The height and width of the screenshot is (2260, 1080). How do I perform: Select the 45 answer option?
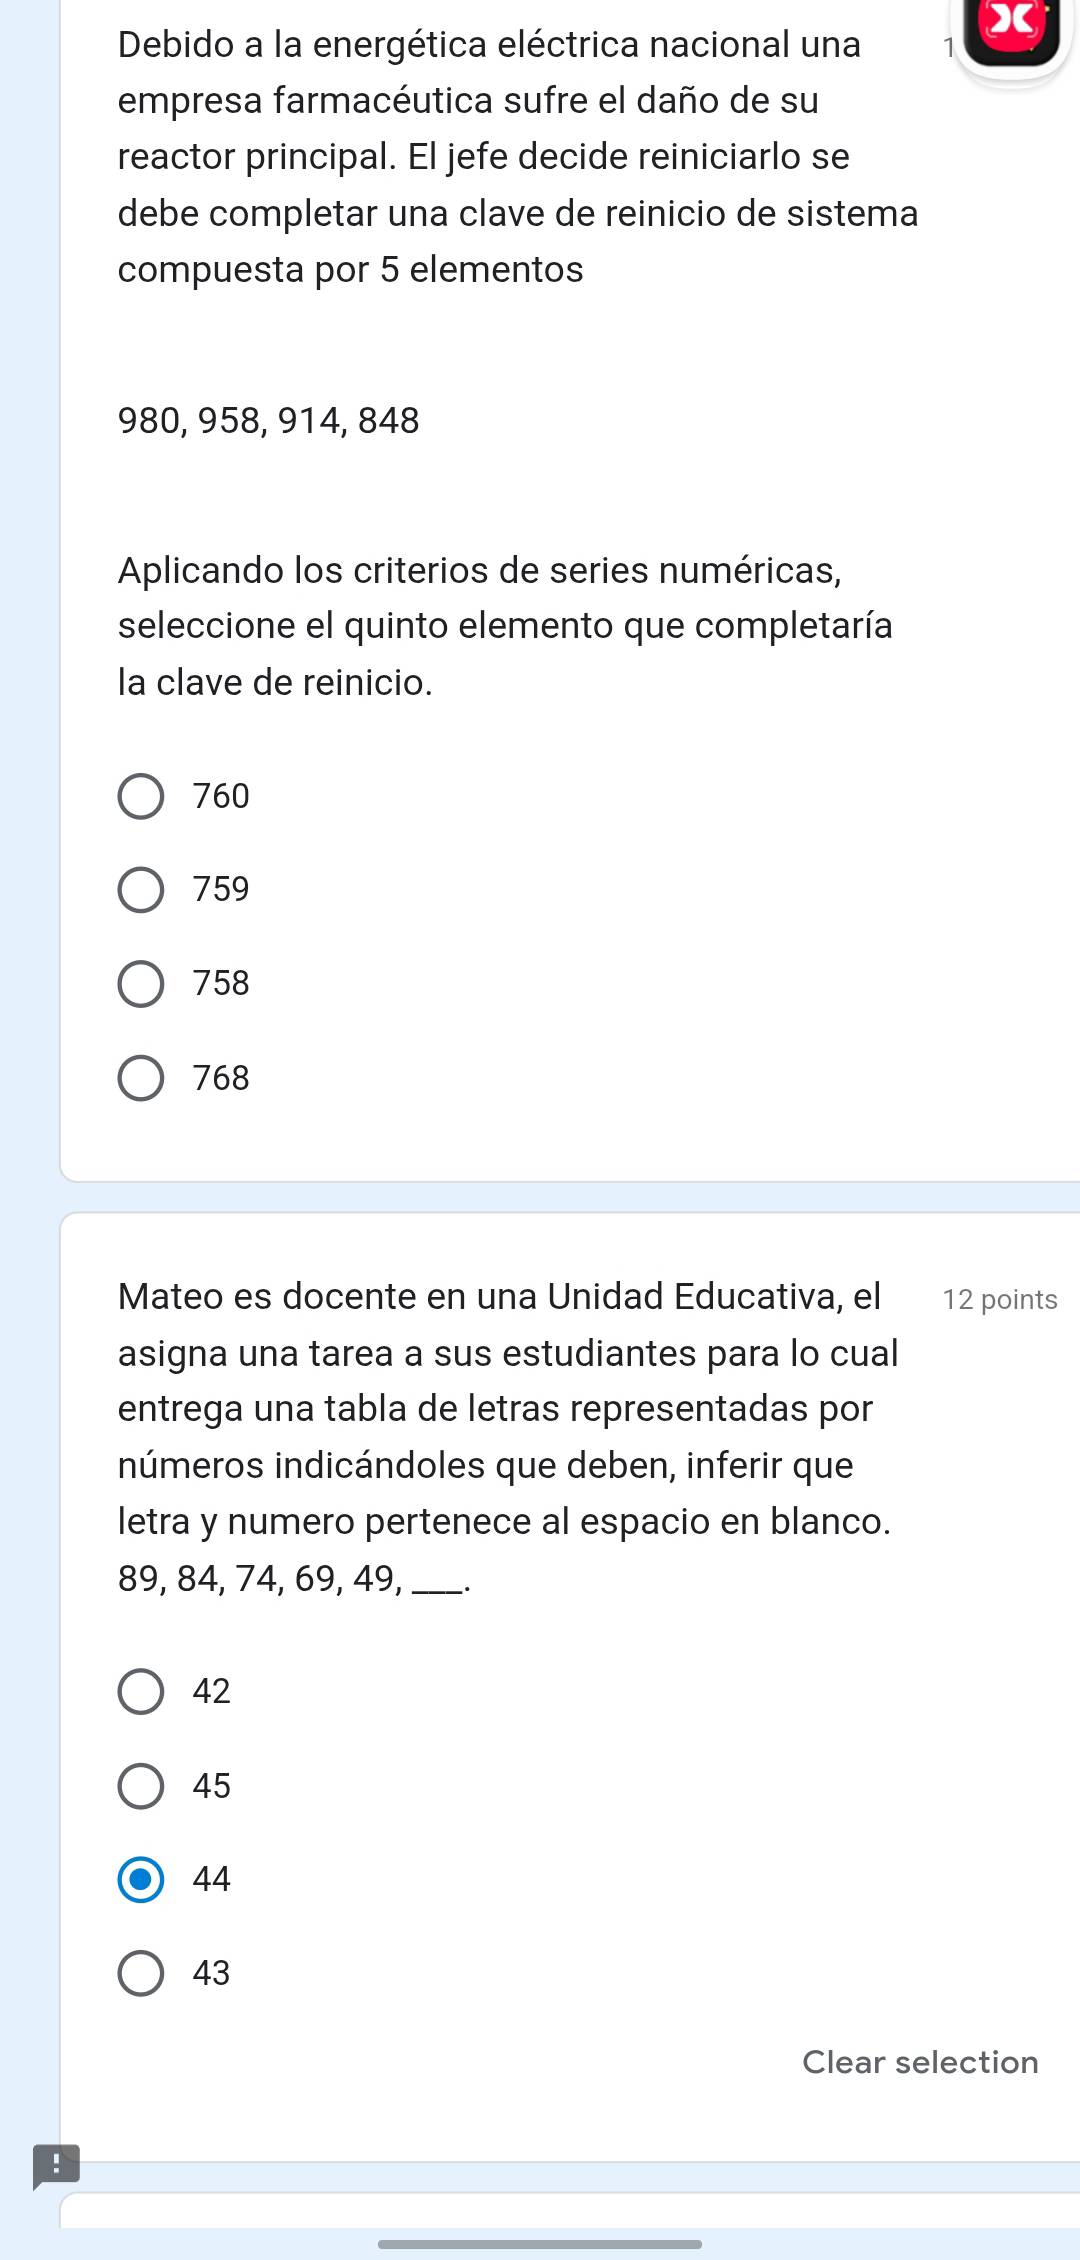pos(141,1787)
